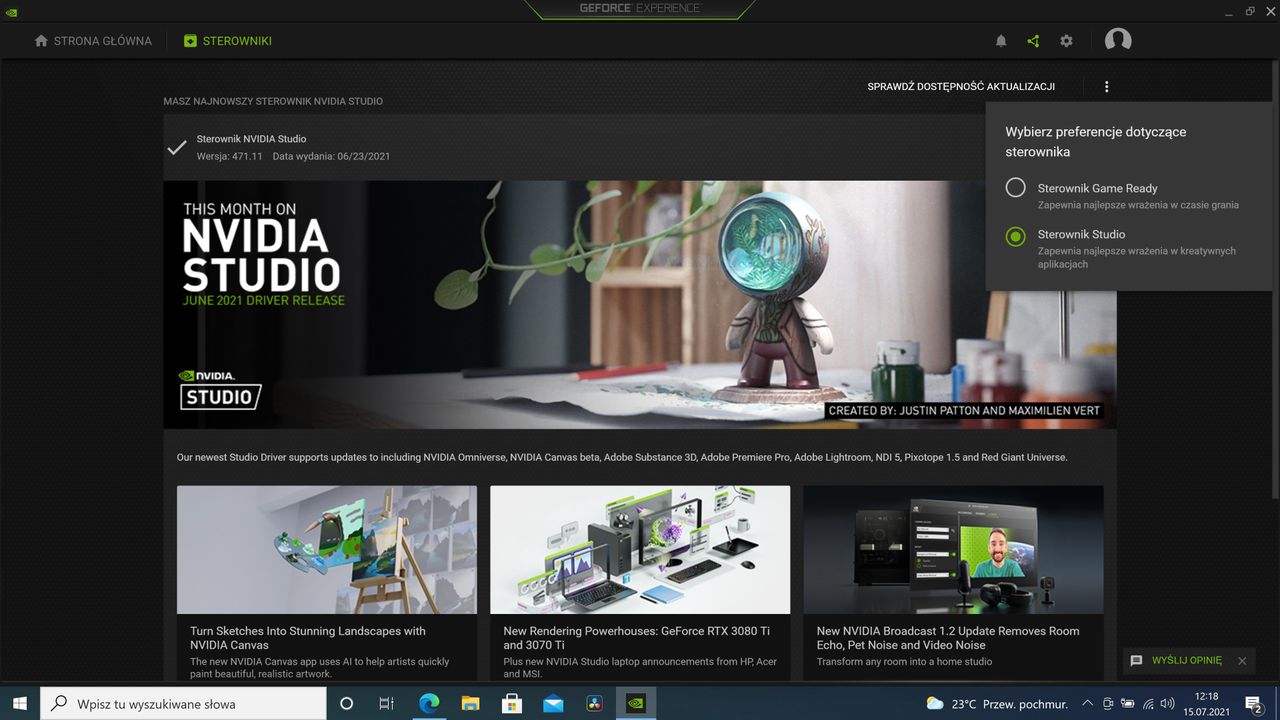This screenshot has width=1280, height=720.
Task: Open Cortana circle icon in taskbar
Action: point(346,703)
